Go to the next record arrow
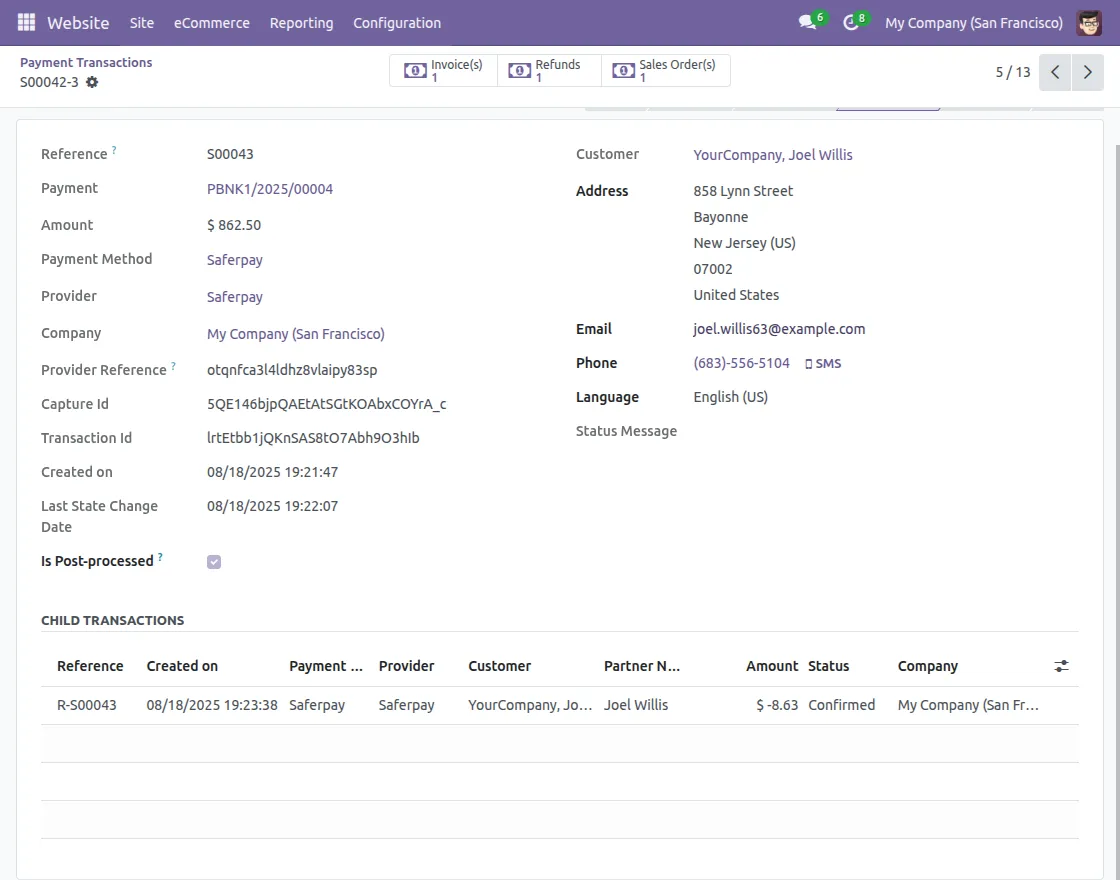 [1088, 72]
